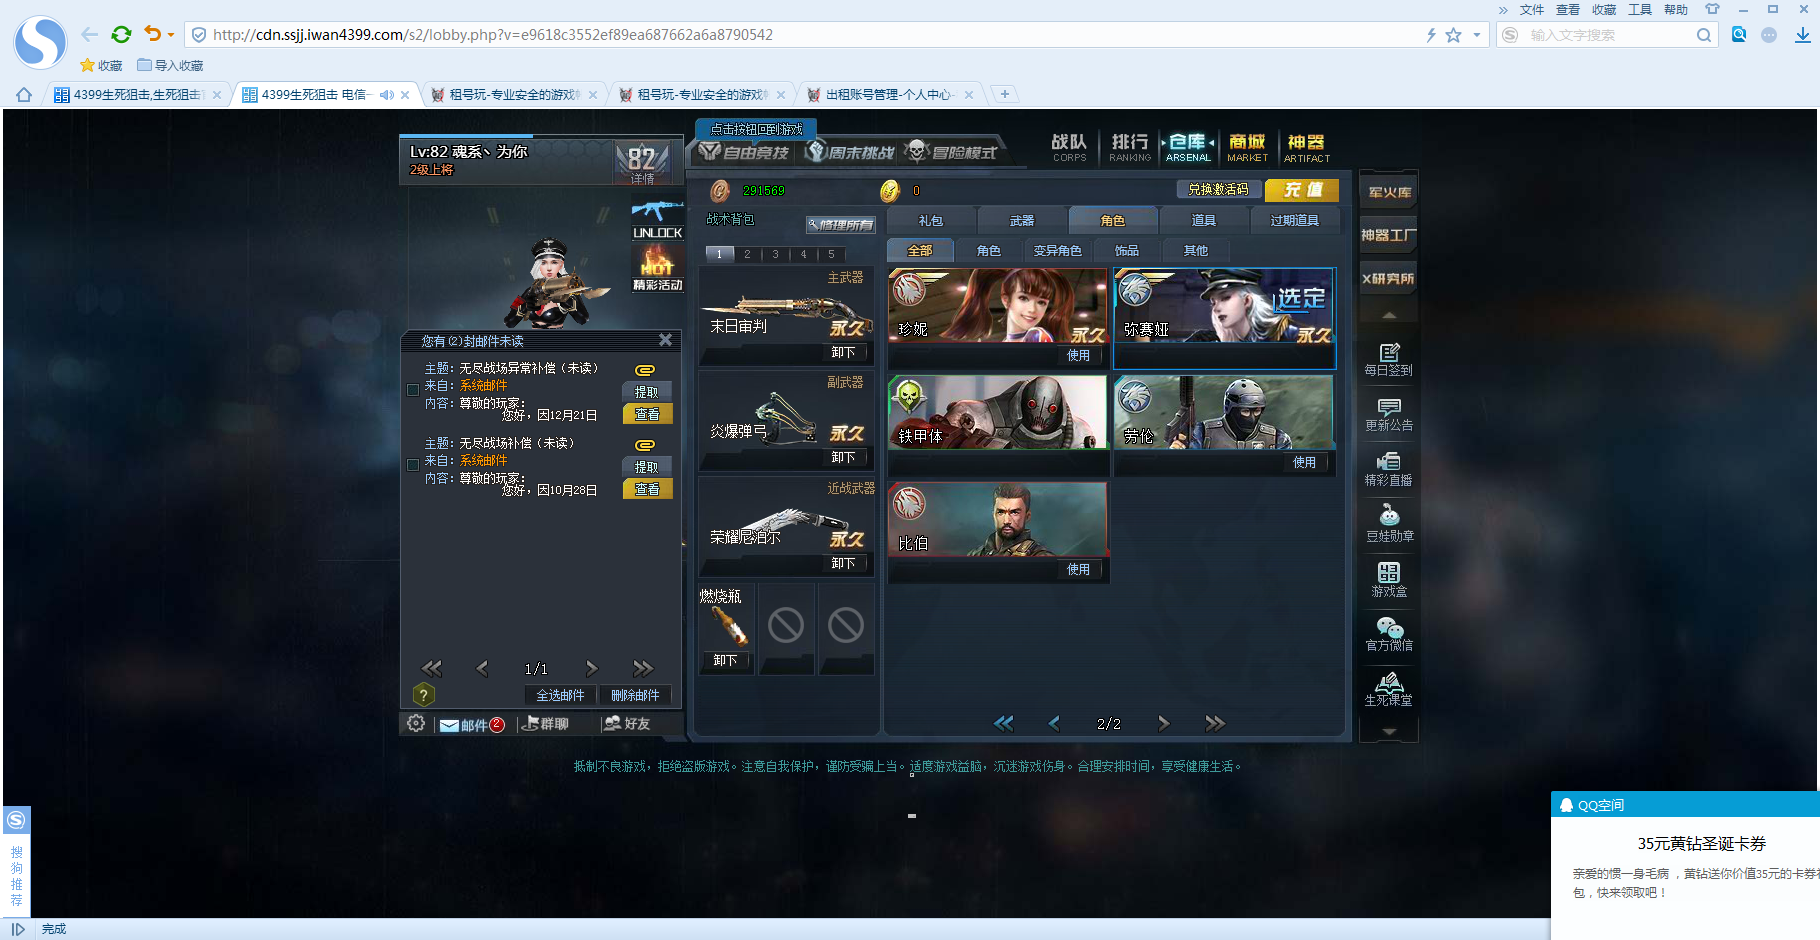Click the search magnifier in search box
The image size is (1820, 940).
1704,35
